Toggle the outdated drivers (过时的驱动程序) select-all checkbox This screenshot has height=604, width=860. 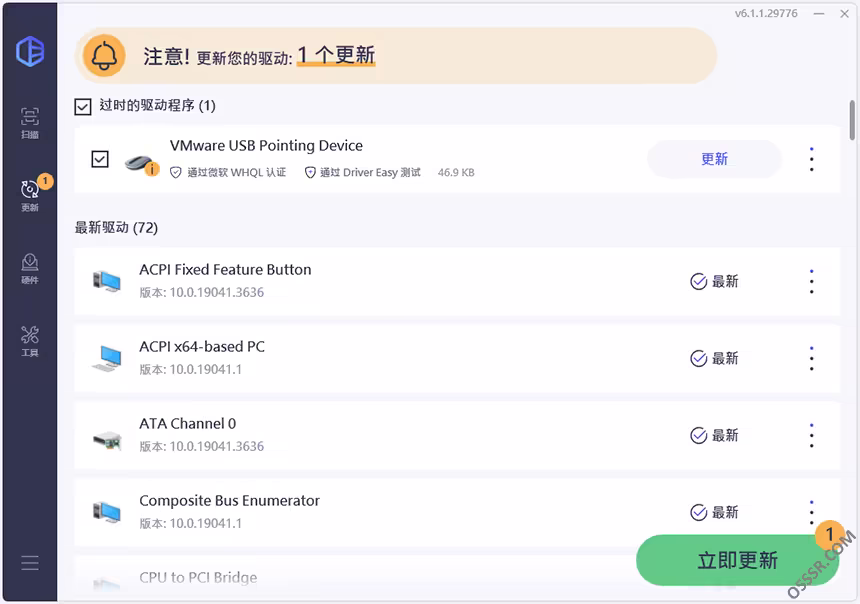(83, 106)
